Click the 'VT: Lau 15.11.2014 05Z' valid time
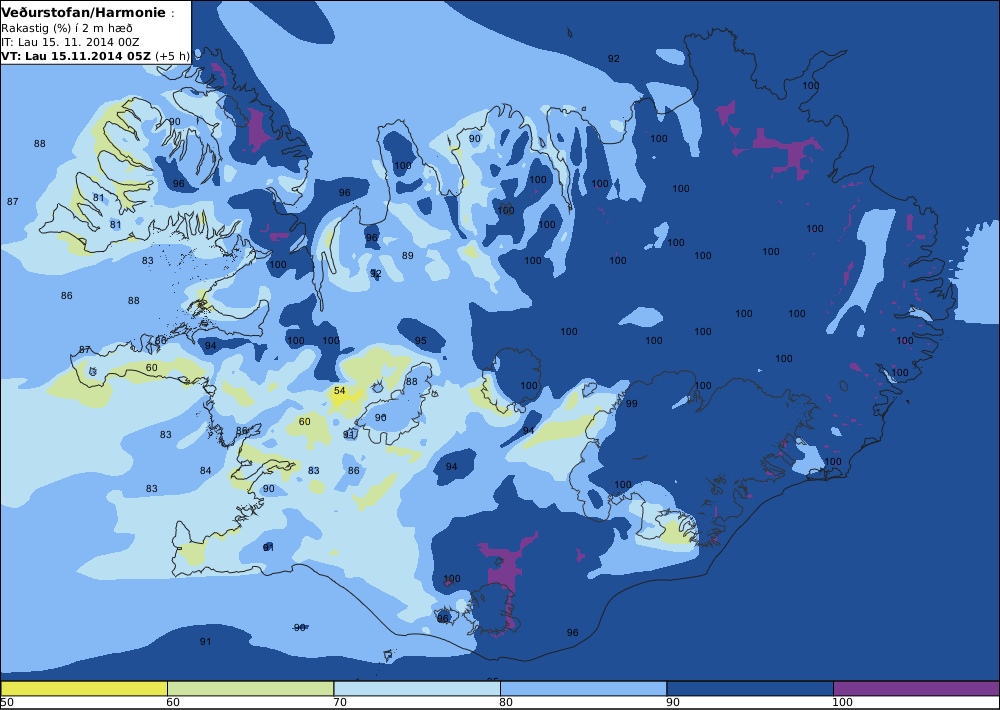 click(76, 55)
